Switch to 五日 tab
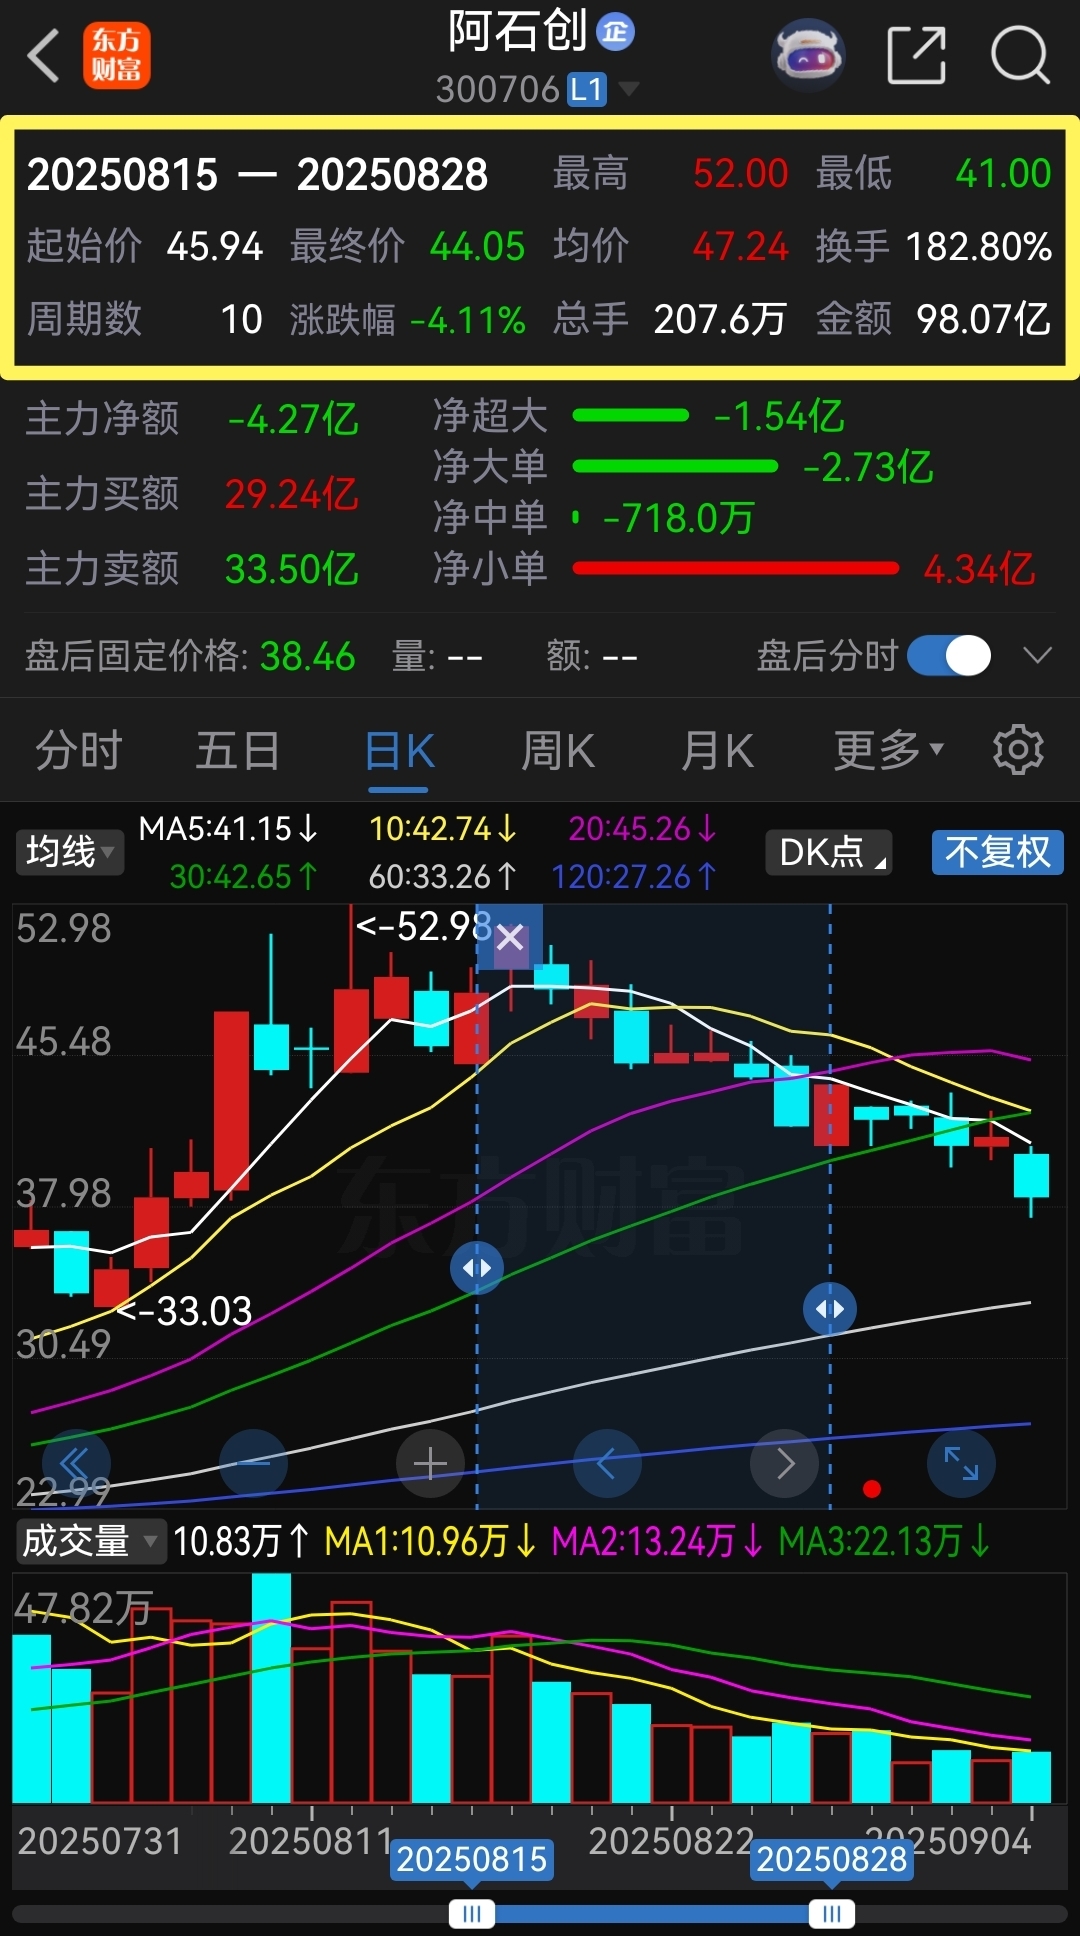Image resolution: width=1080 pixels, height=1936 pixels. pos(237,750)
